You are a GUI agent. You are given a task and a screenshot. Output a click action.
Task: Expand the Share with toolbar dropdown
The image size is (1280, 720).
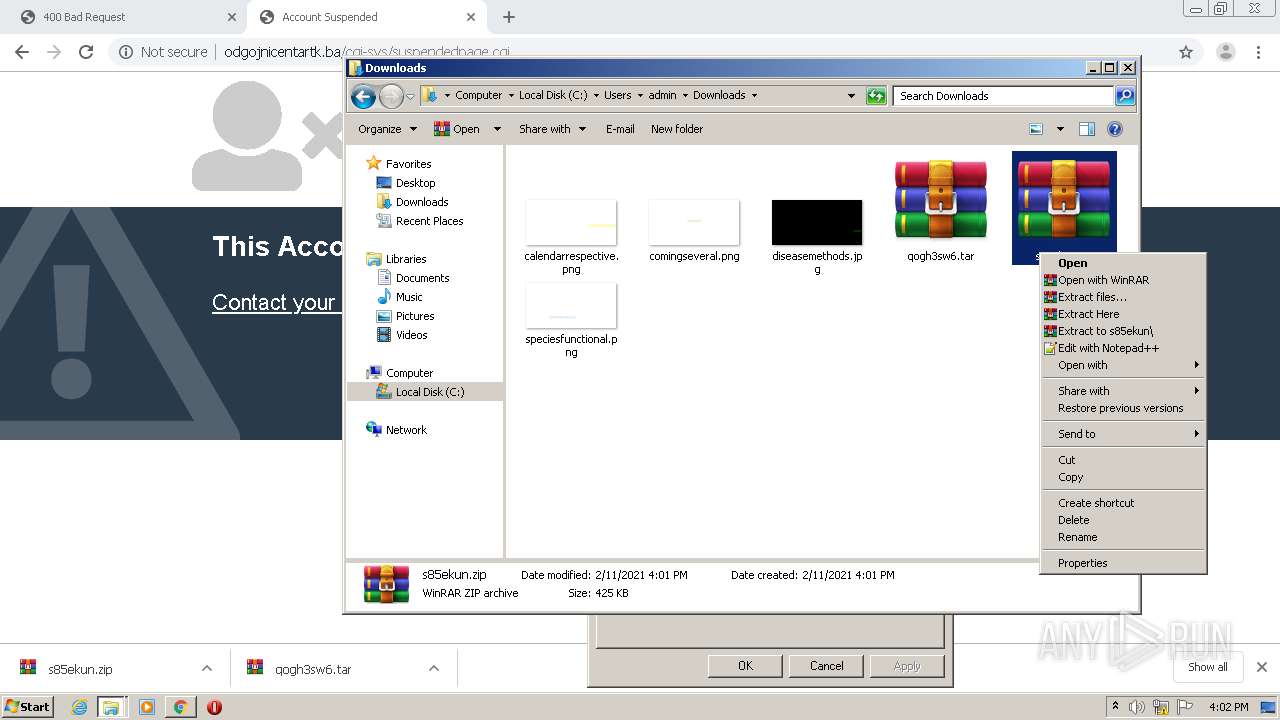(552, 129)
